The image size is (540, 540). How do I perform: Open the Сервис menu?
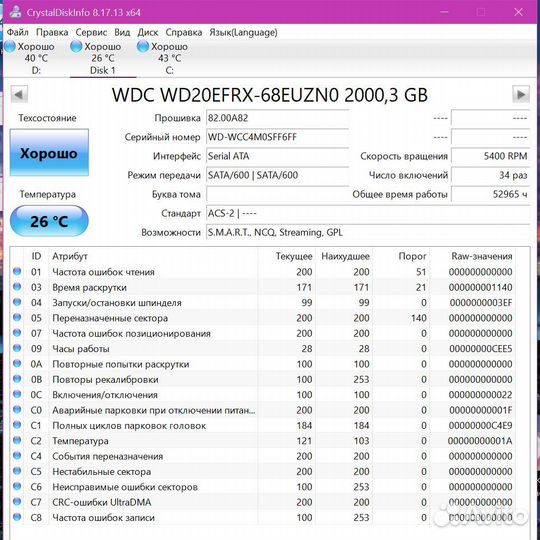(91, 32)
